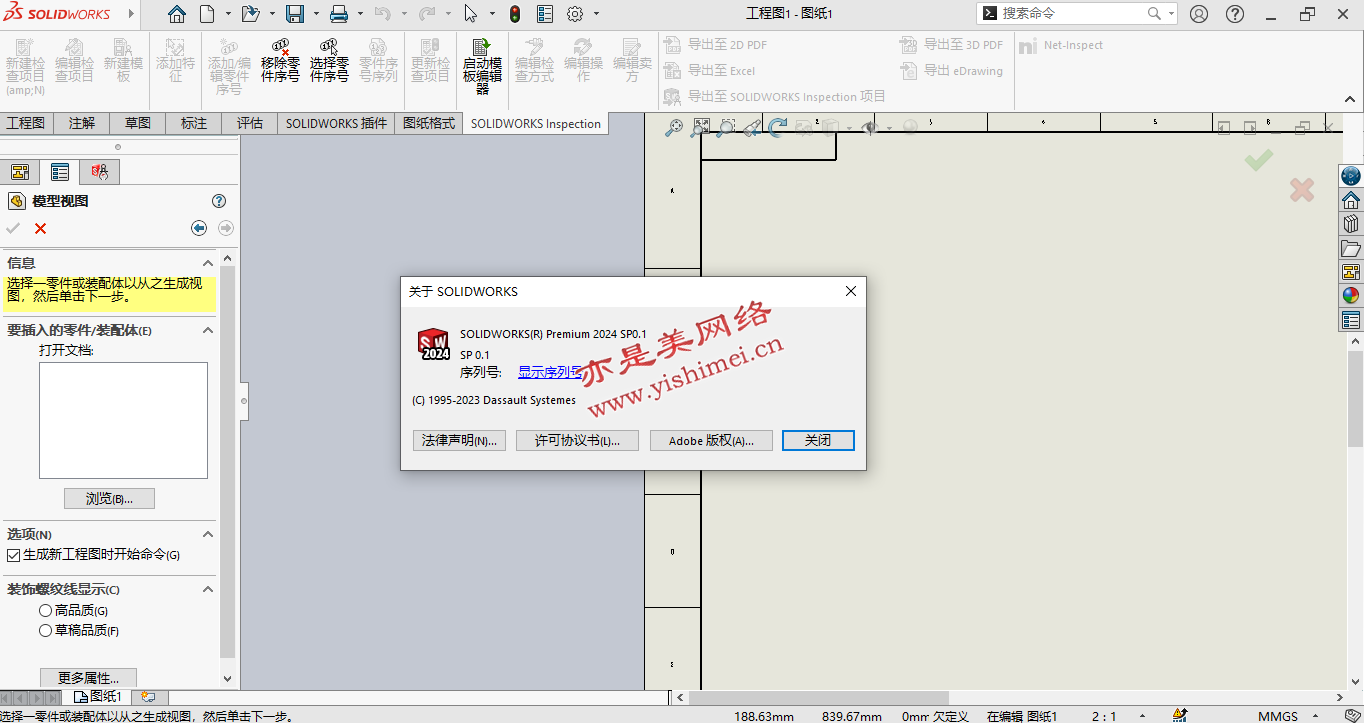This screenshot has width=1364, height=723.
Task: Open the File Properties icon
Action: click(x=545, y=14)
